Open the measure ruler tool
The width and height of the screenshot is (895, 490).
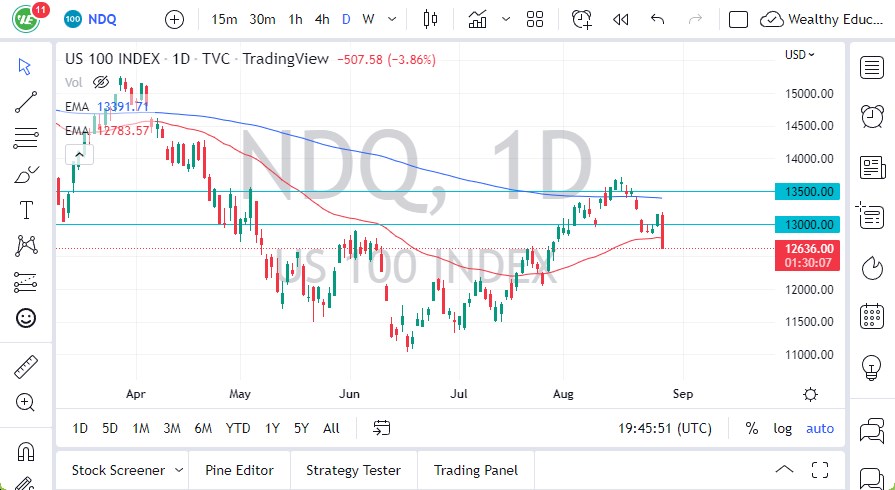pyautogui.click(x=26, y=367)
